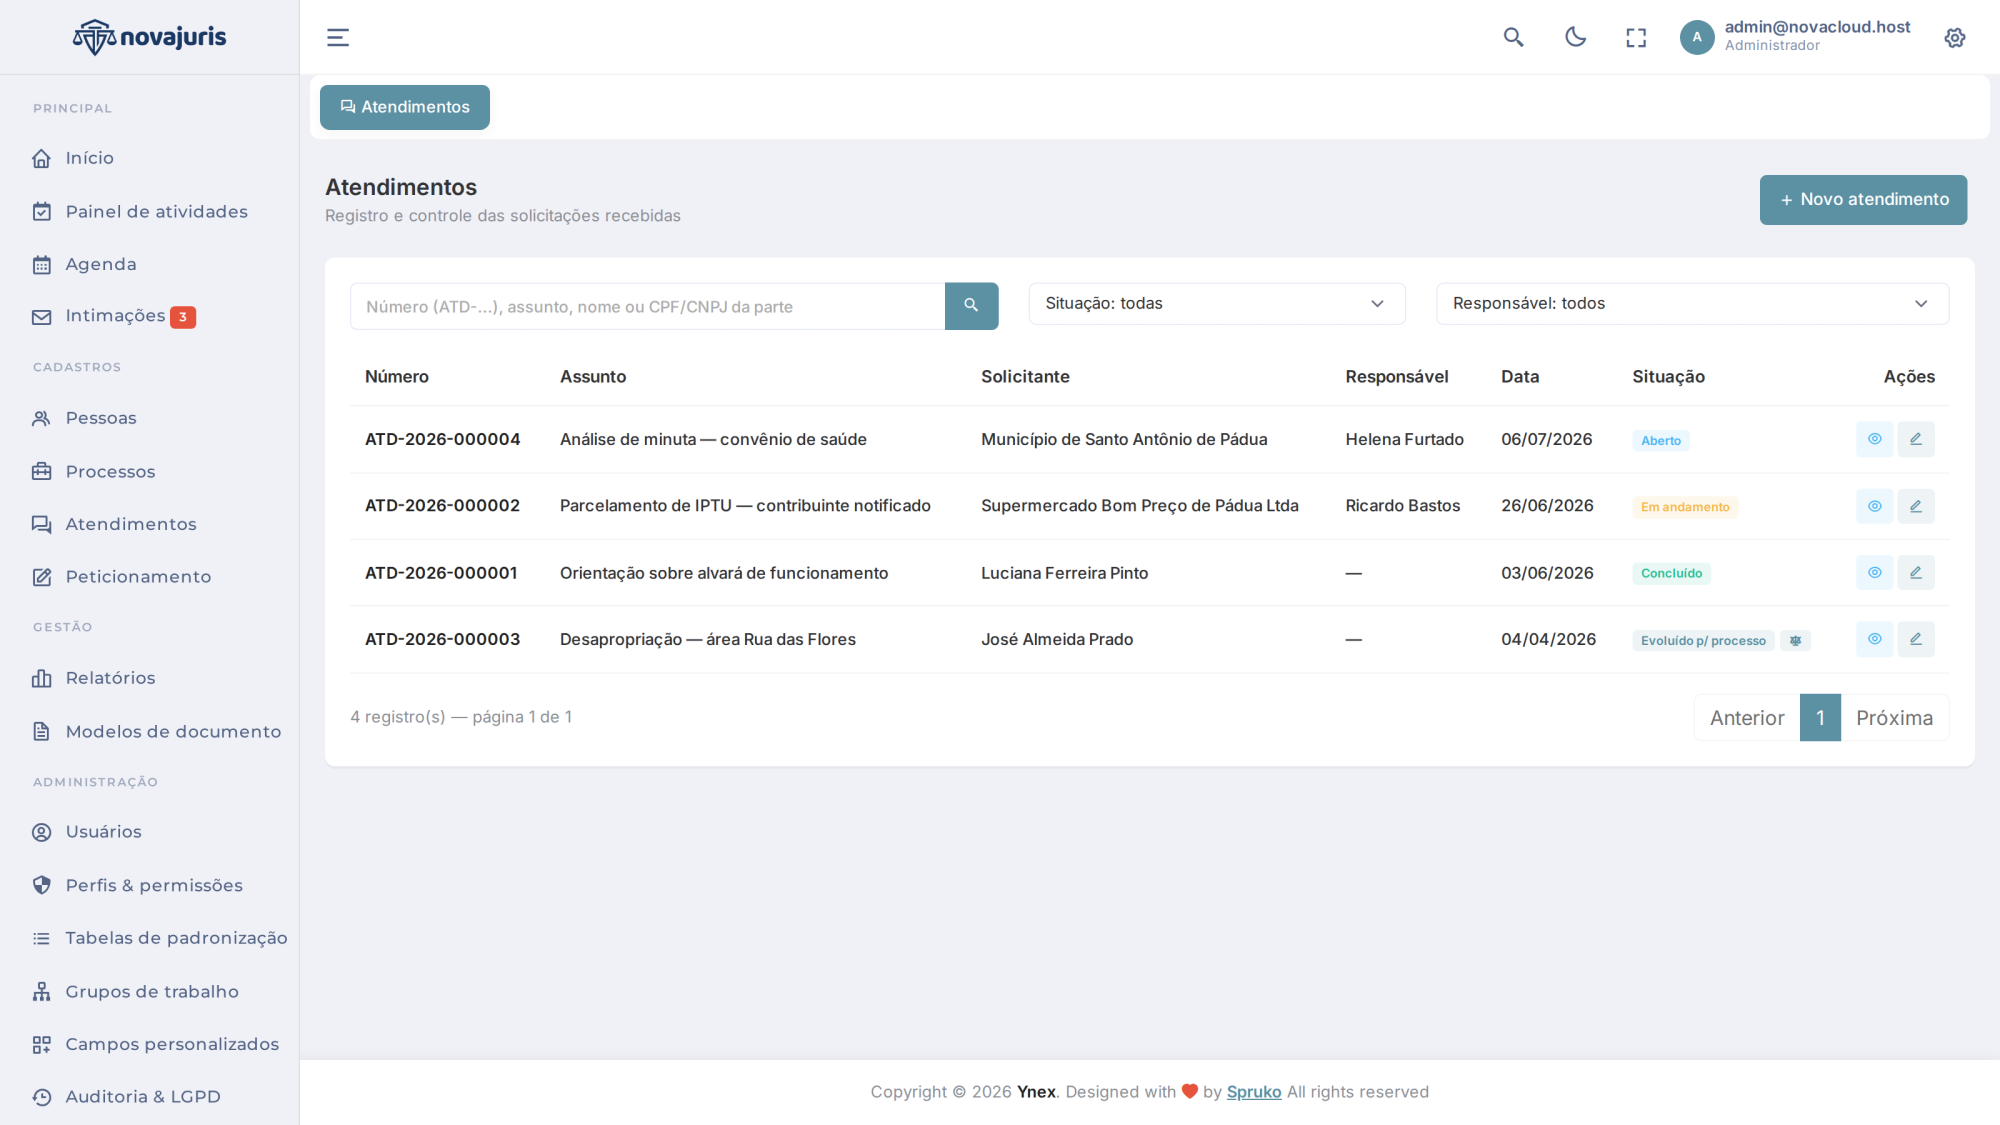Open header search magnifier icon
The width and height of the screenshot is (2000, 1125).
1513,37
